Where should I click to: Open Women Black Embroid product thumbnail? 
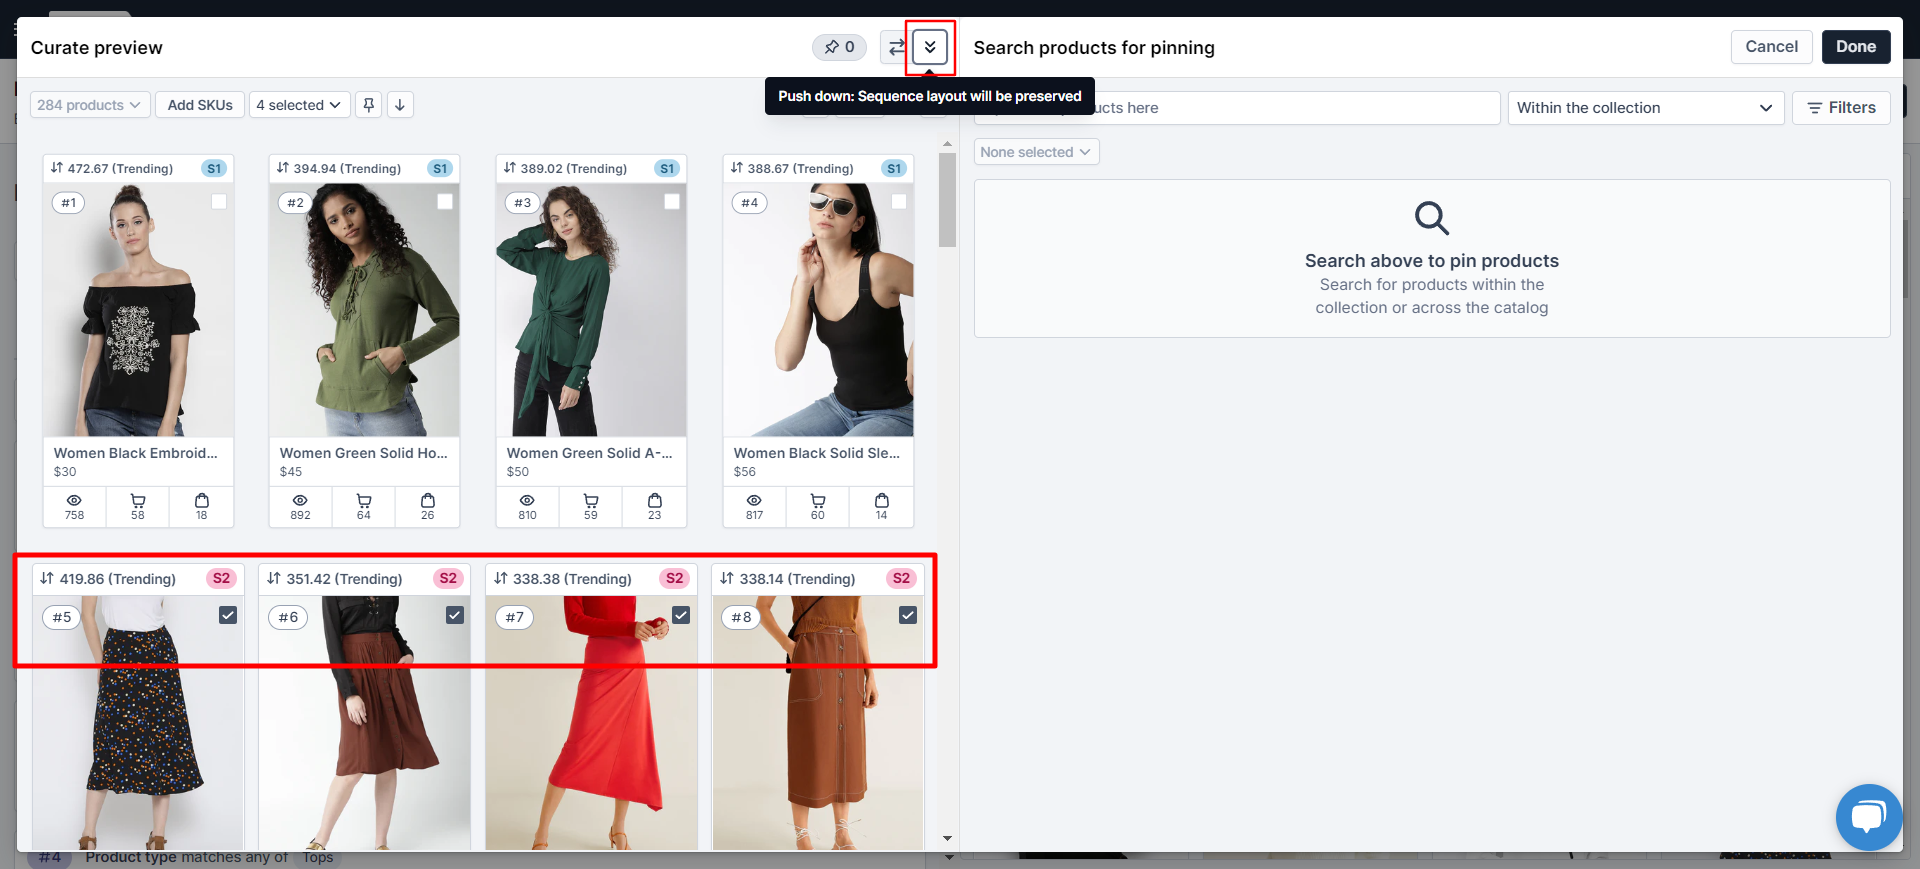[x=138, y=310]
